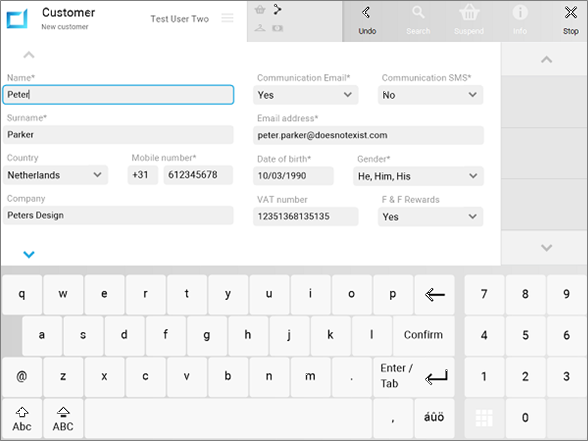
Task: Open the Country dropdown showing Netherlands
Action: (x=56, y=175)
